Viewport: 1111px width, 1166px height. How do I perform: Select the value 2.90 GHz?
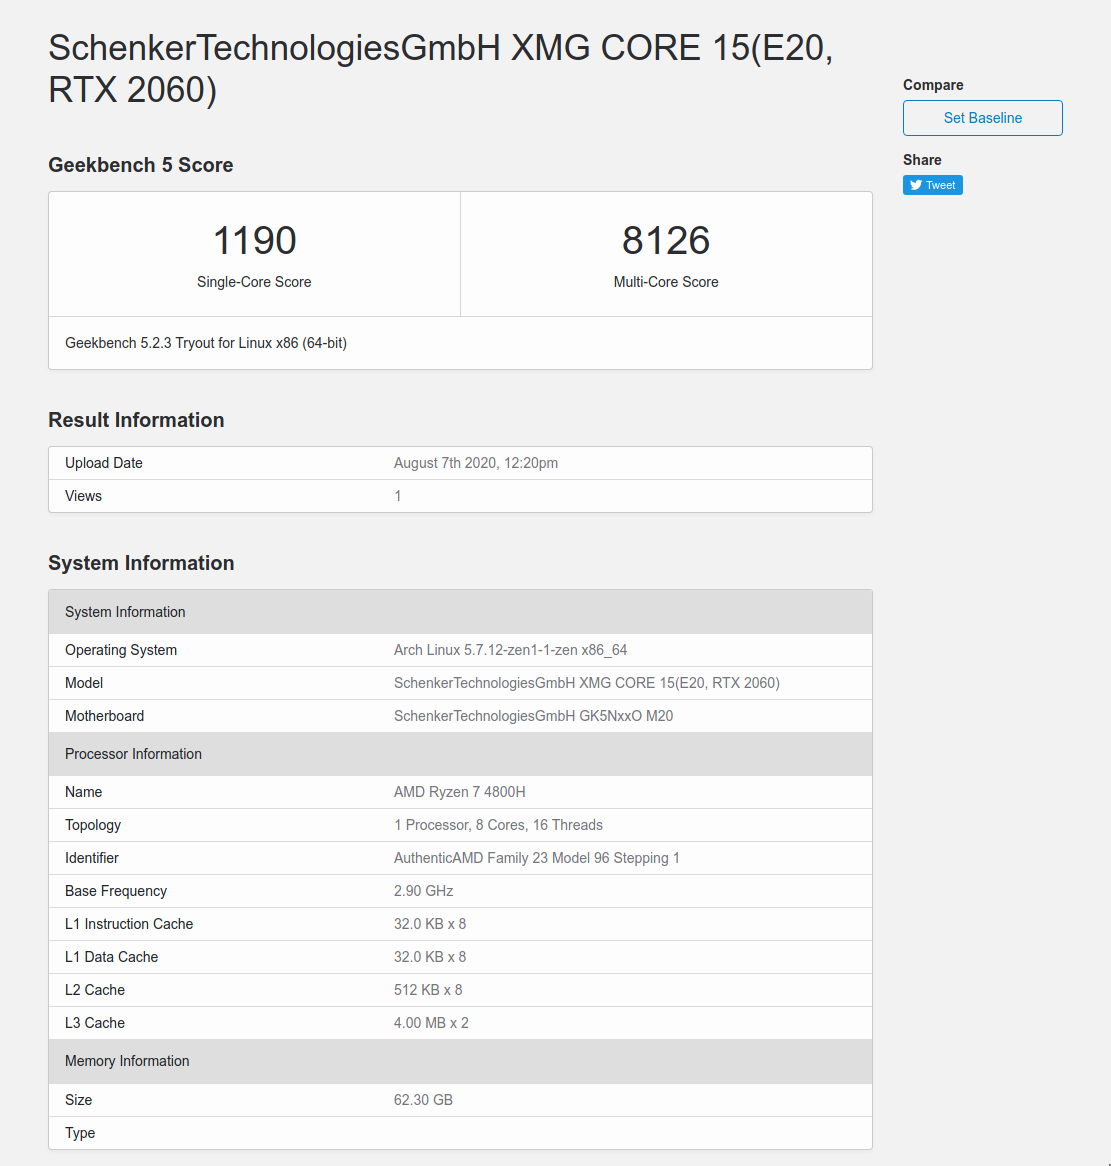(x=423, y=891)
